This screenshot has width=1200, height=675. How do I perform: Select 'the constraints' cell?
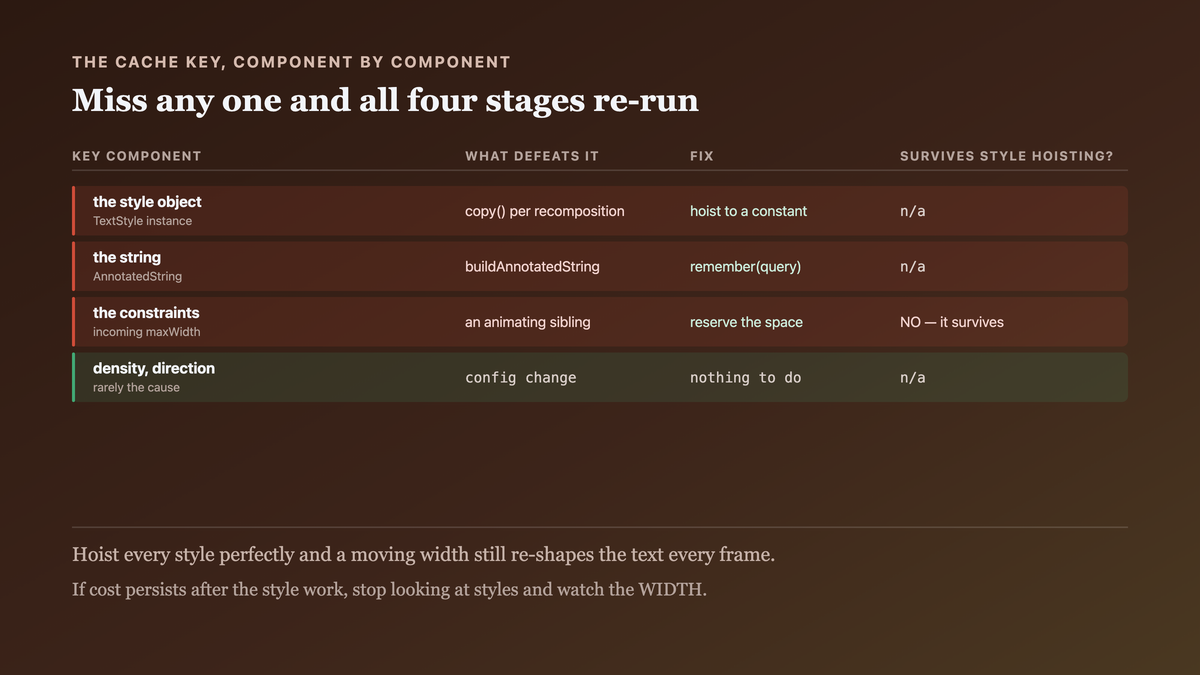click(146, 313)
